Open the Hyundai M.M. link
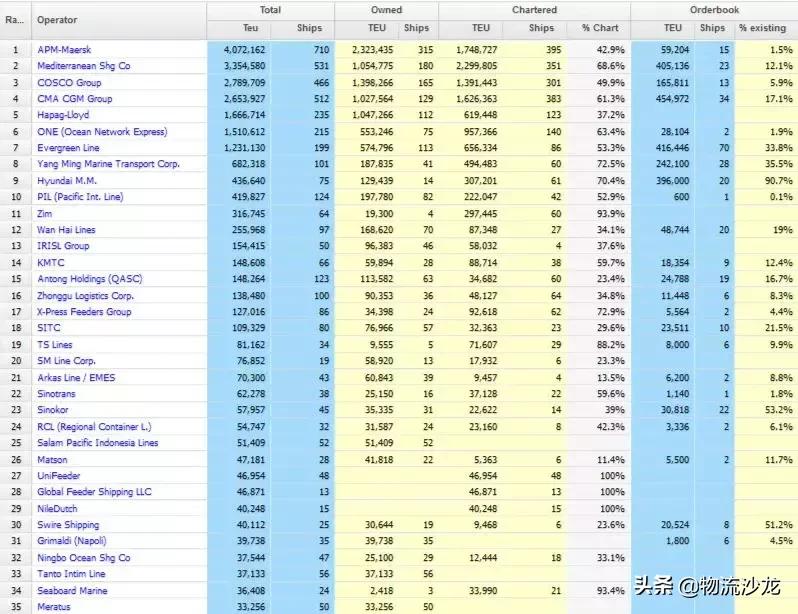The width and height of the screenshot is (798, 614). click(x=67, y=181)
